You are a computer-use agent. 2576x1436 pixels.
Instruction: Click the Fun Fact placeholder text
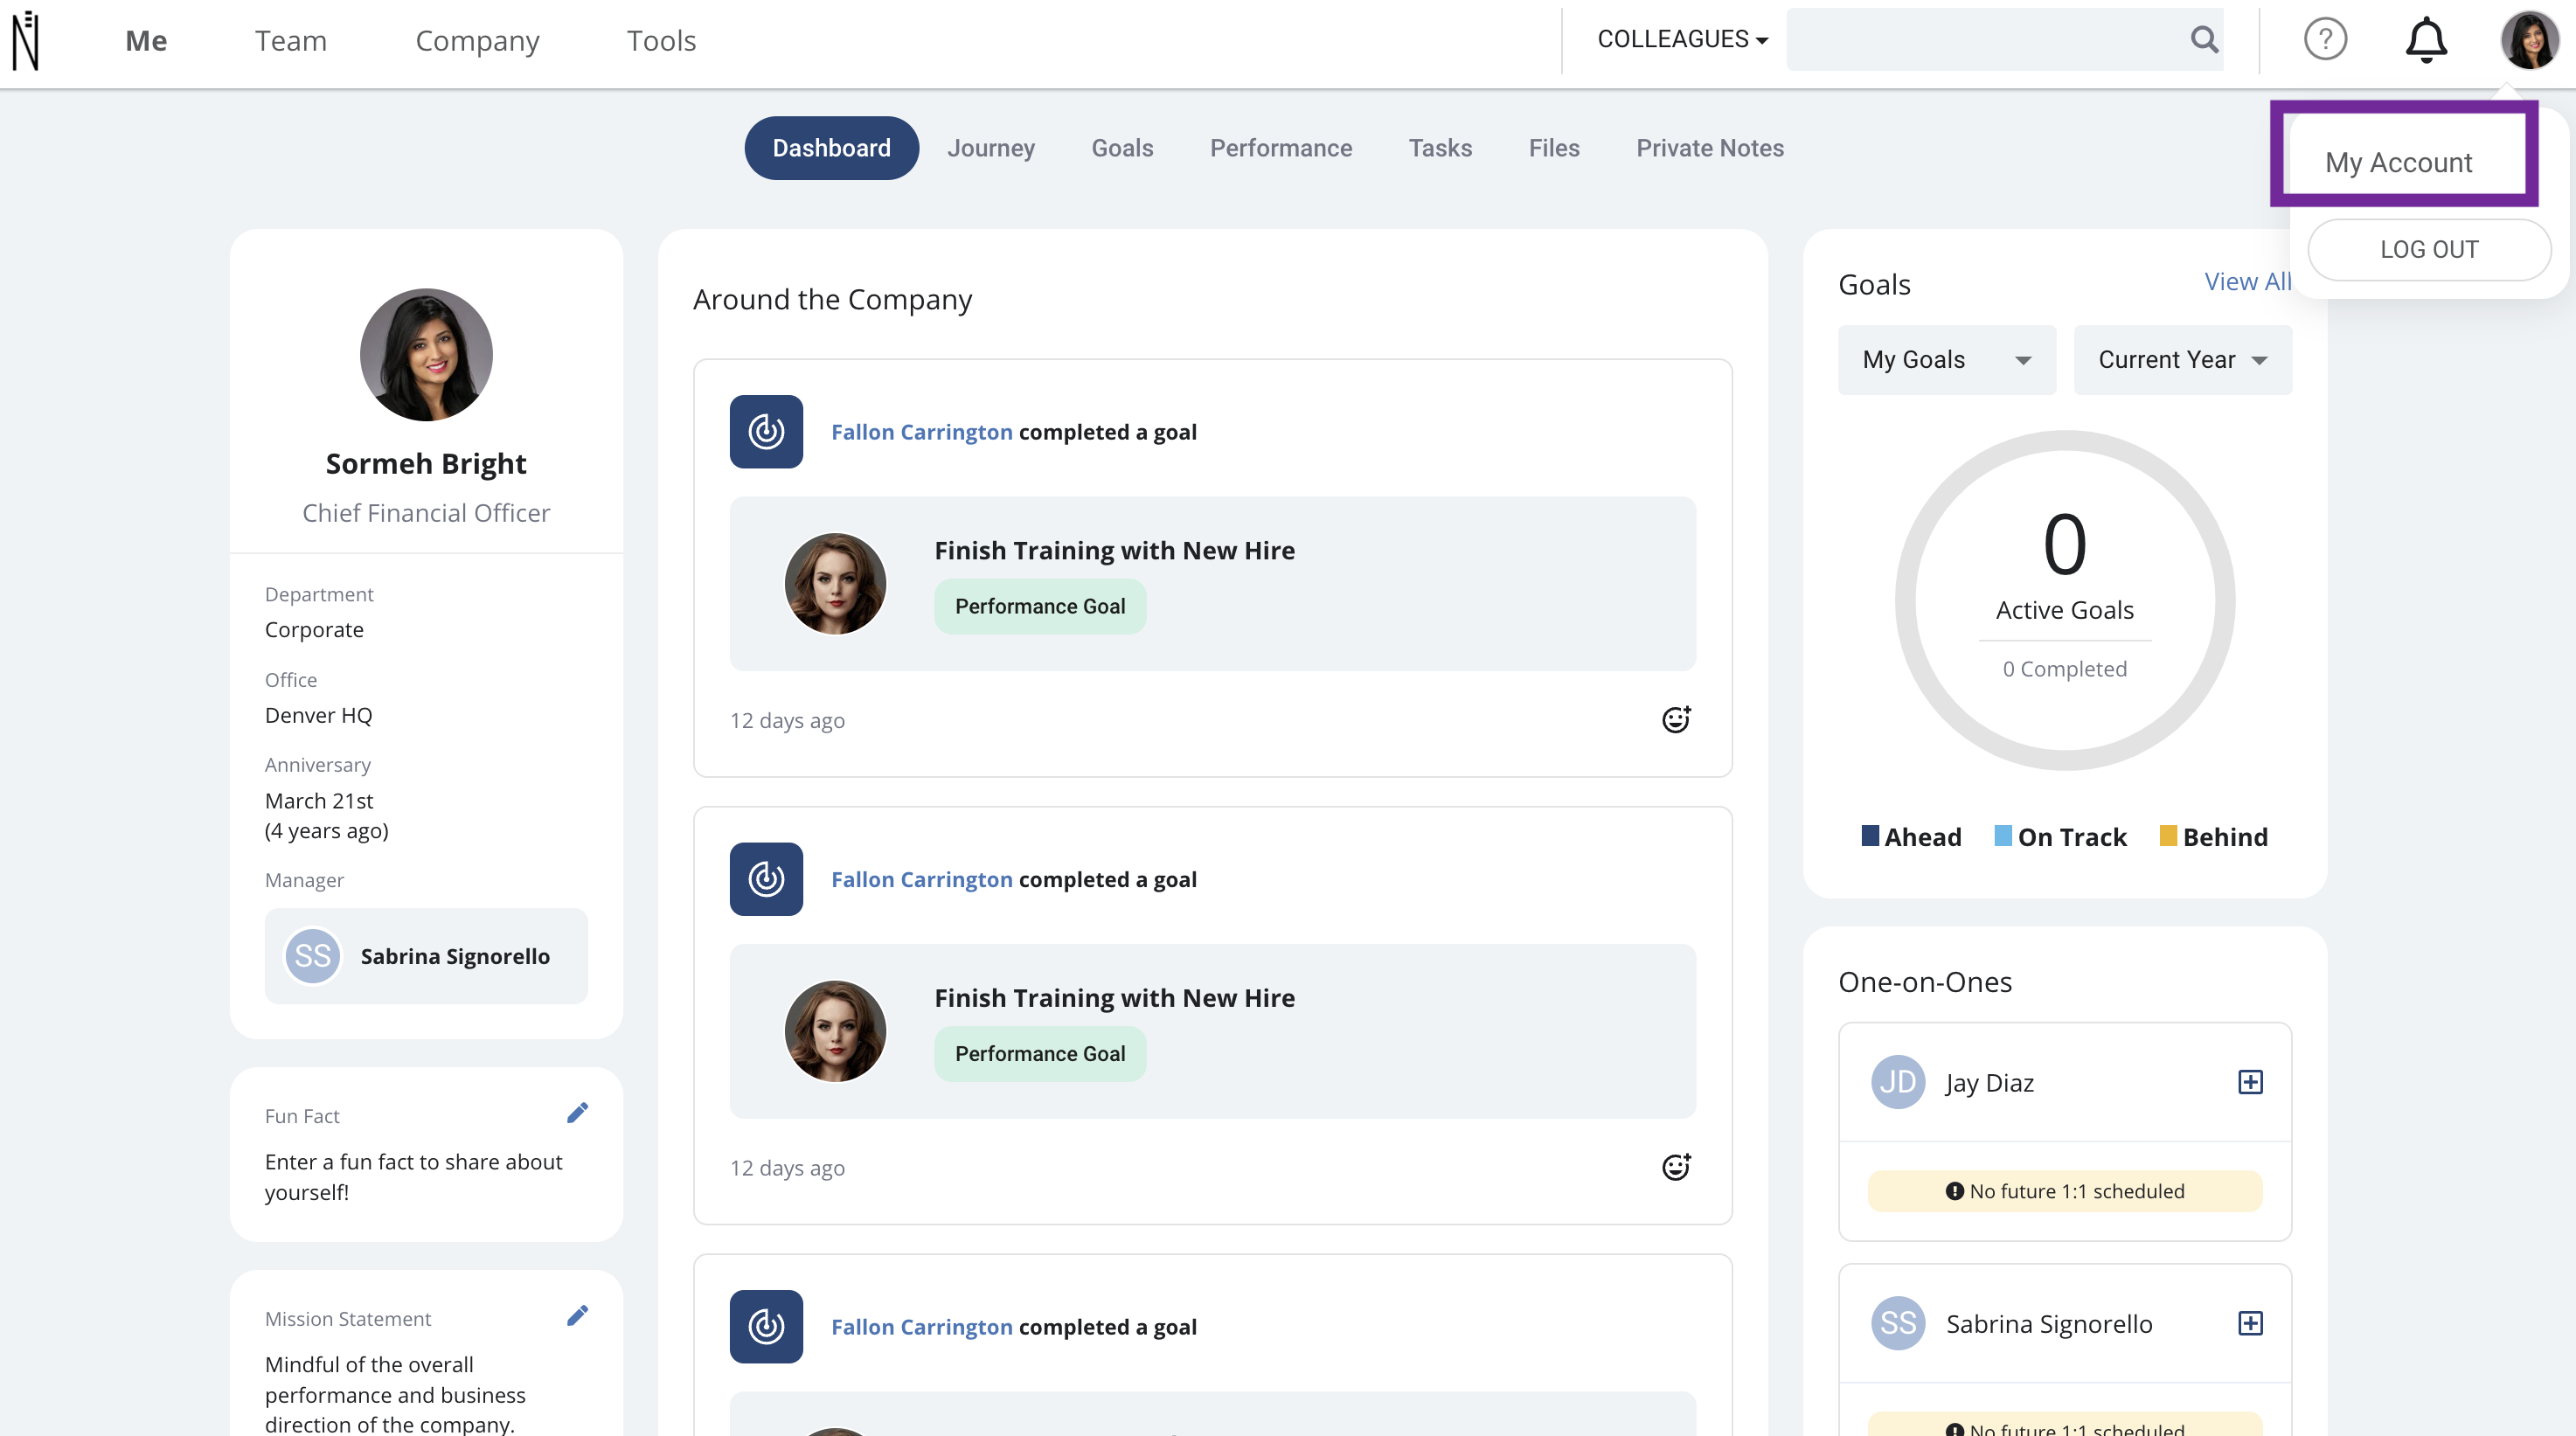pos(413,1176)
